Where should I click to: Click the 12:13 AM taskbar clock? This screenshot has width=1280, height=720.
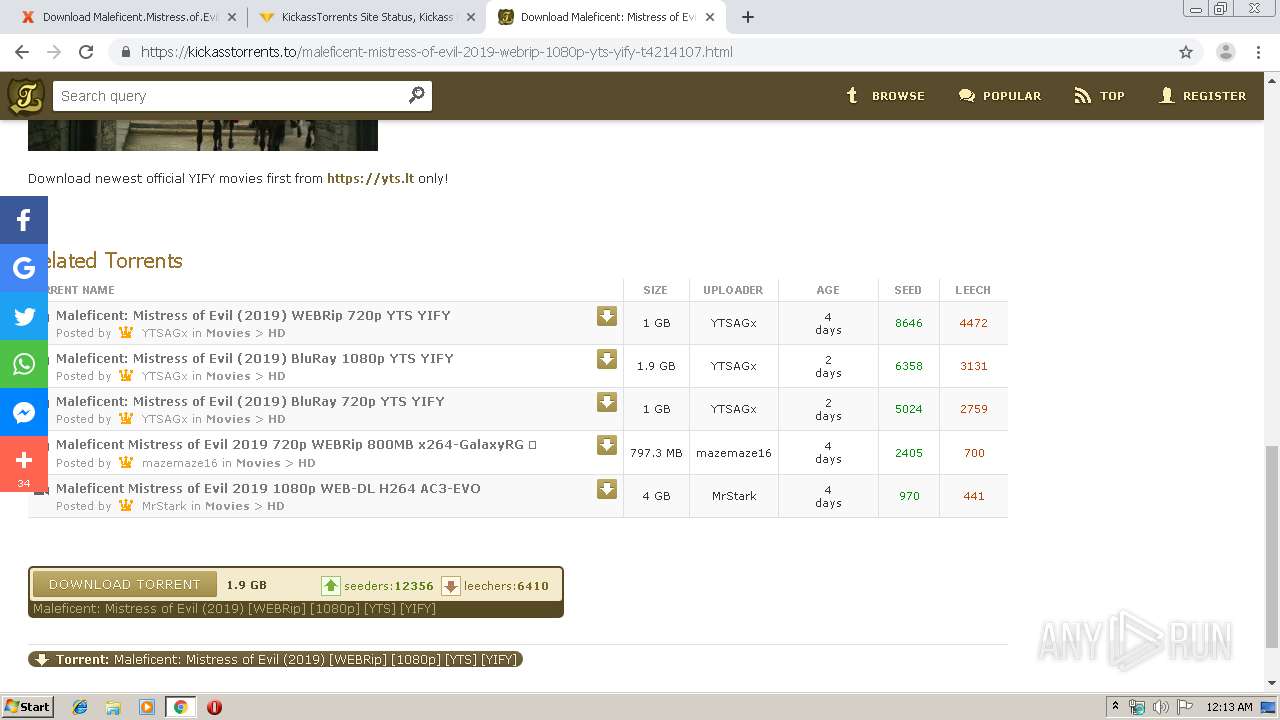click(x=1229, y=707)
